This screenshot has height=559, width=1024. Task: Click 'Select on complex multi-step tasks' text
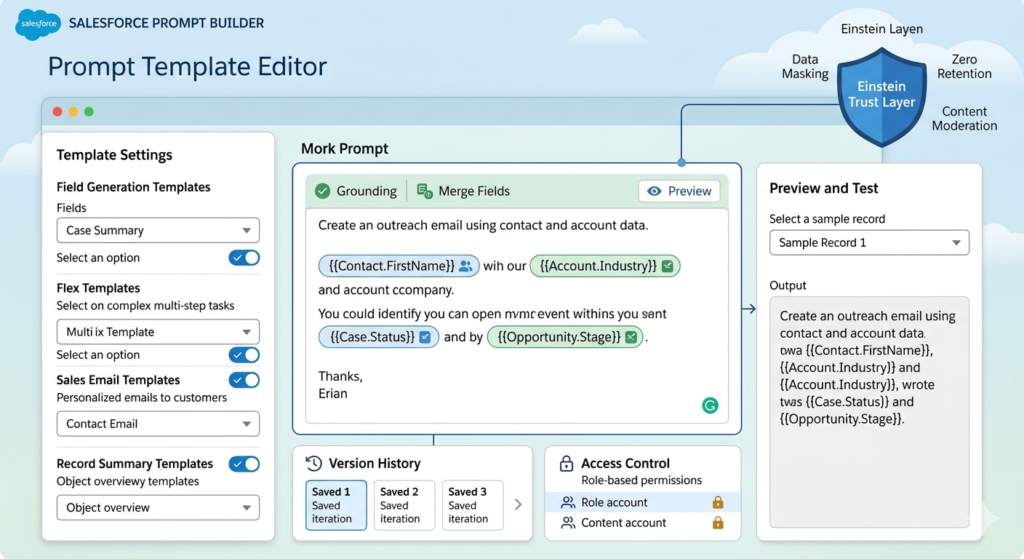tap(145, 306)
